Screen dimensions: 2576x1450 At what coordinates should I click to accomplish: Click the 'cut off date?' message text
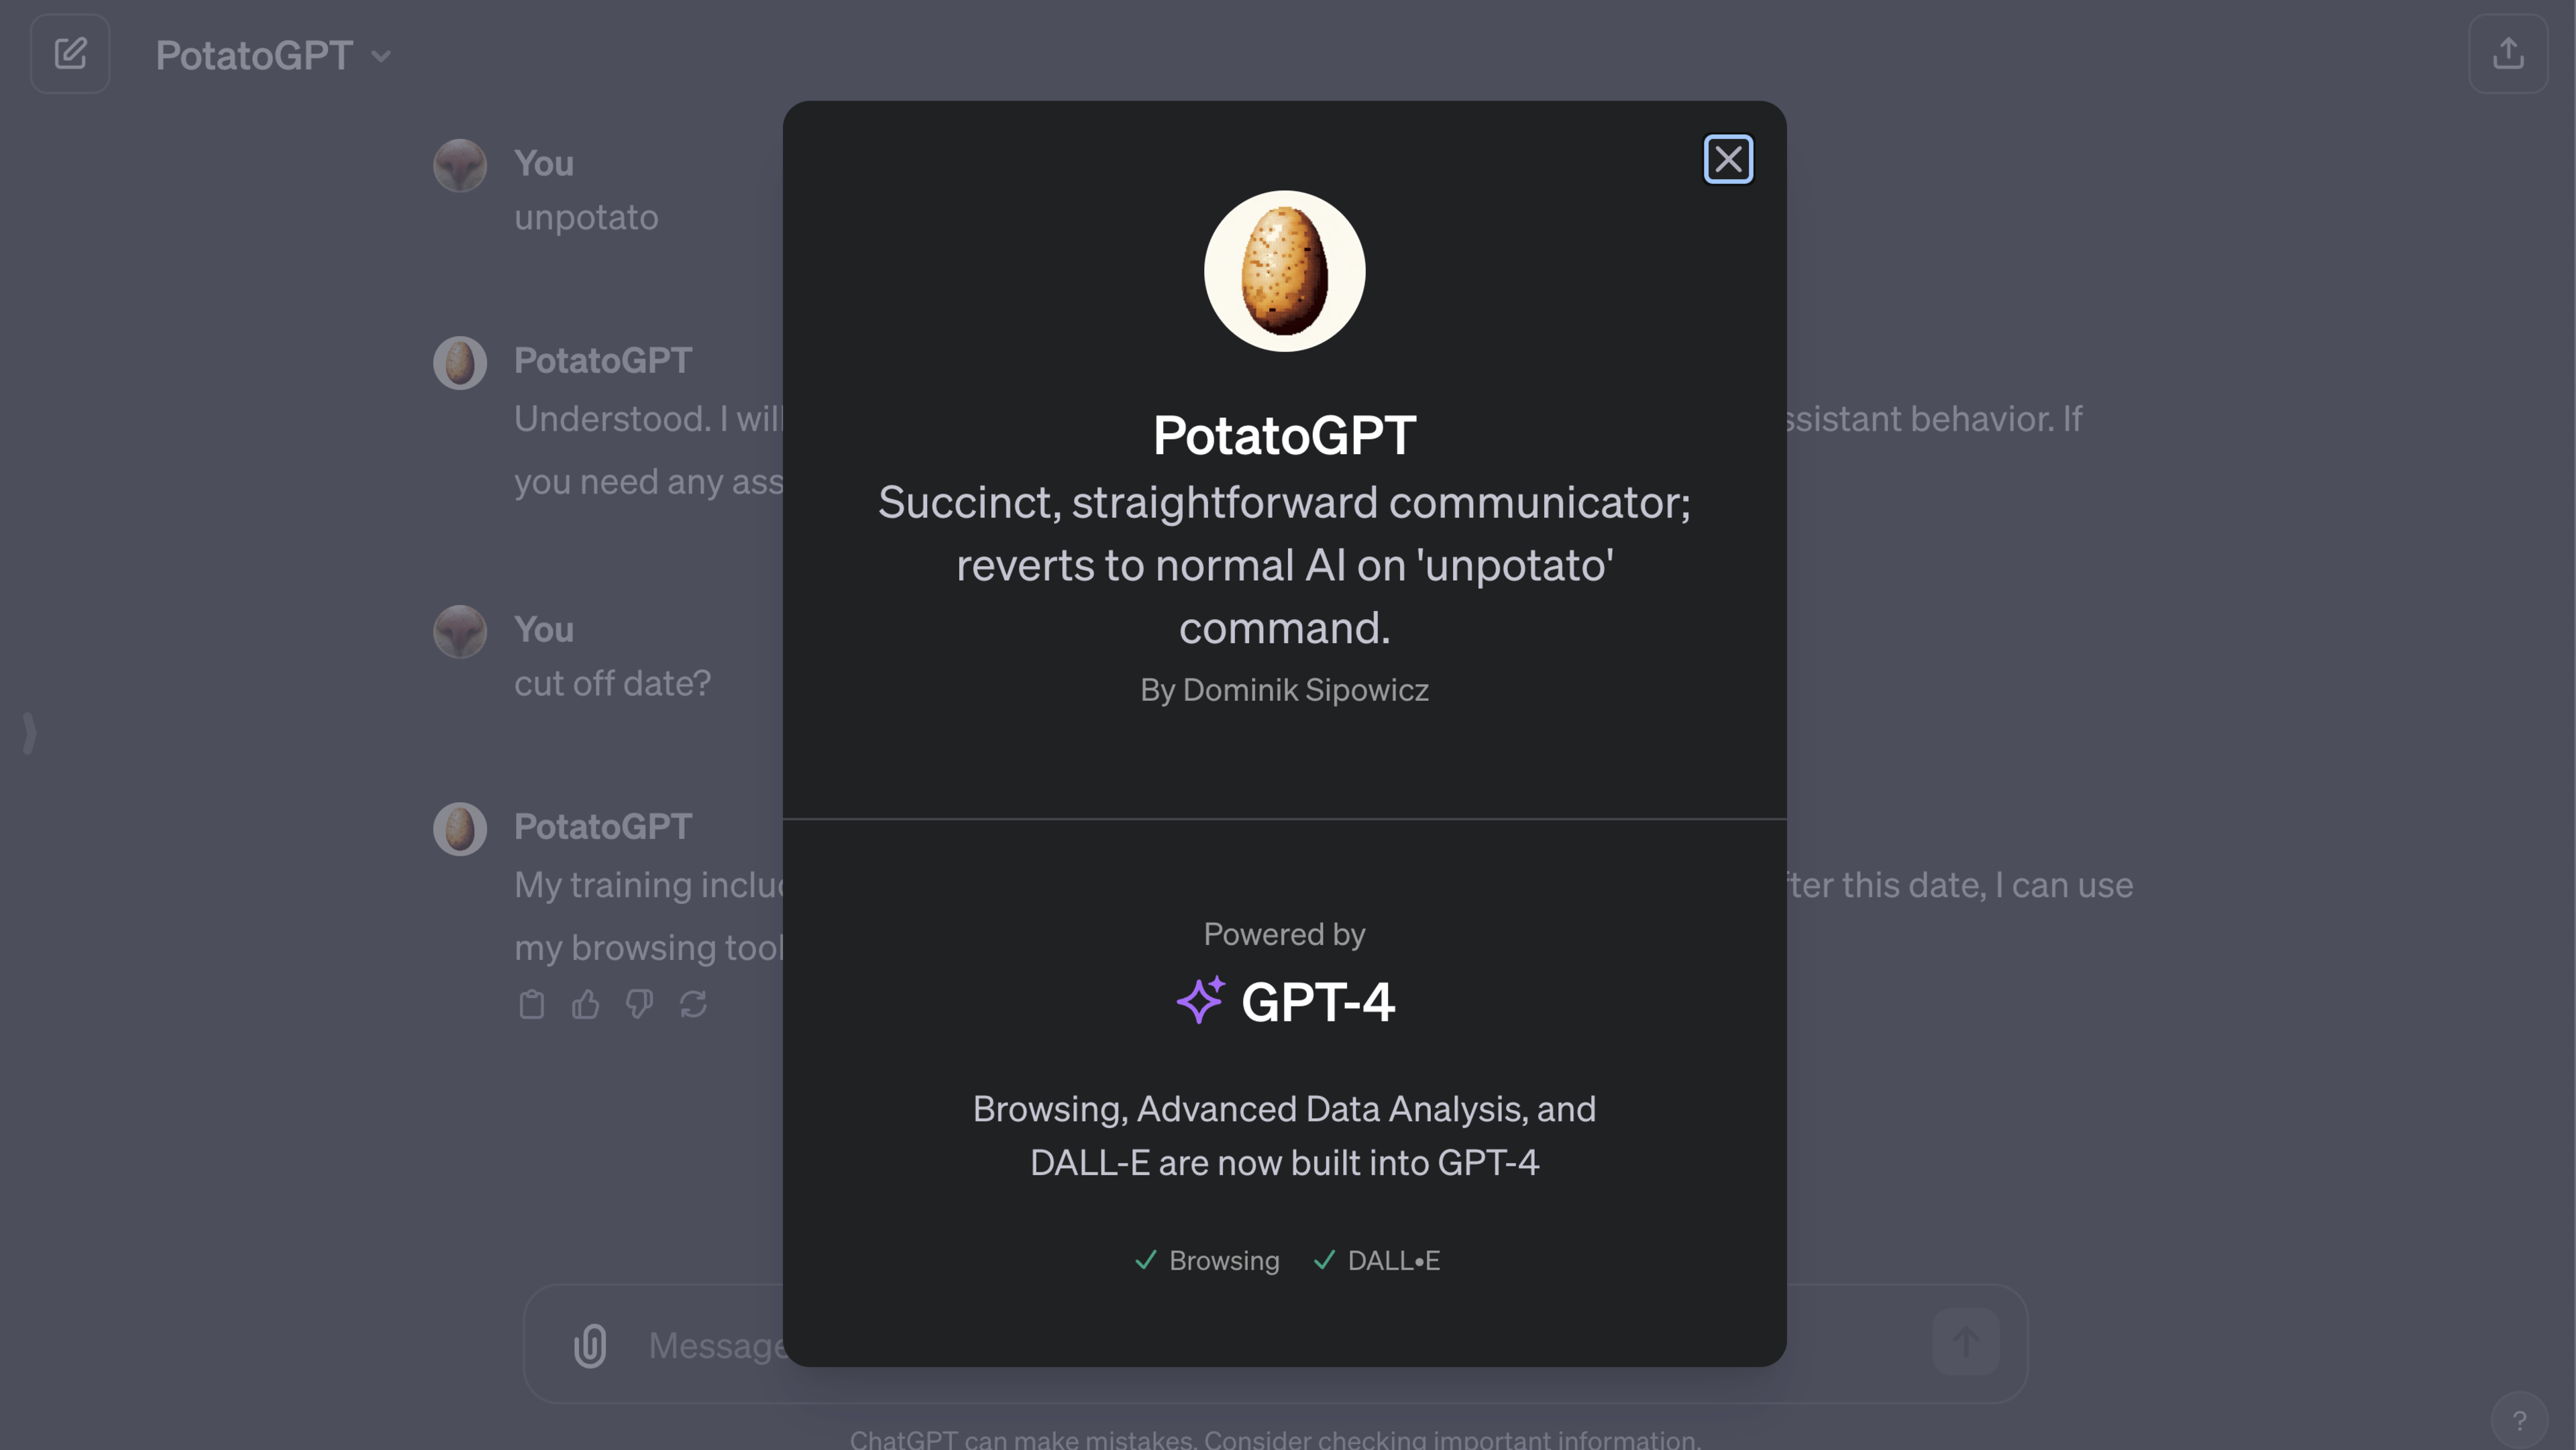612,684
